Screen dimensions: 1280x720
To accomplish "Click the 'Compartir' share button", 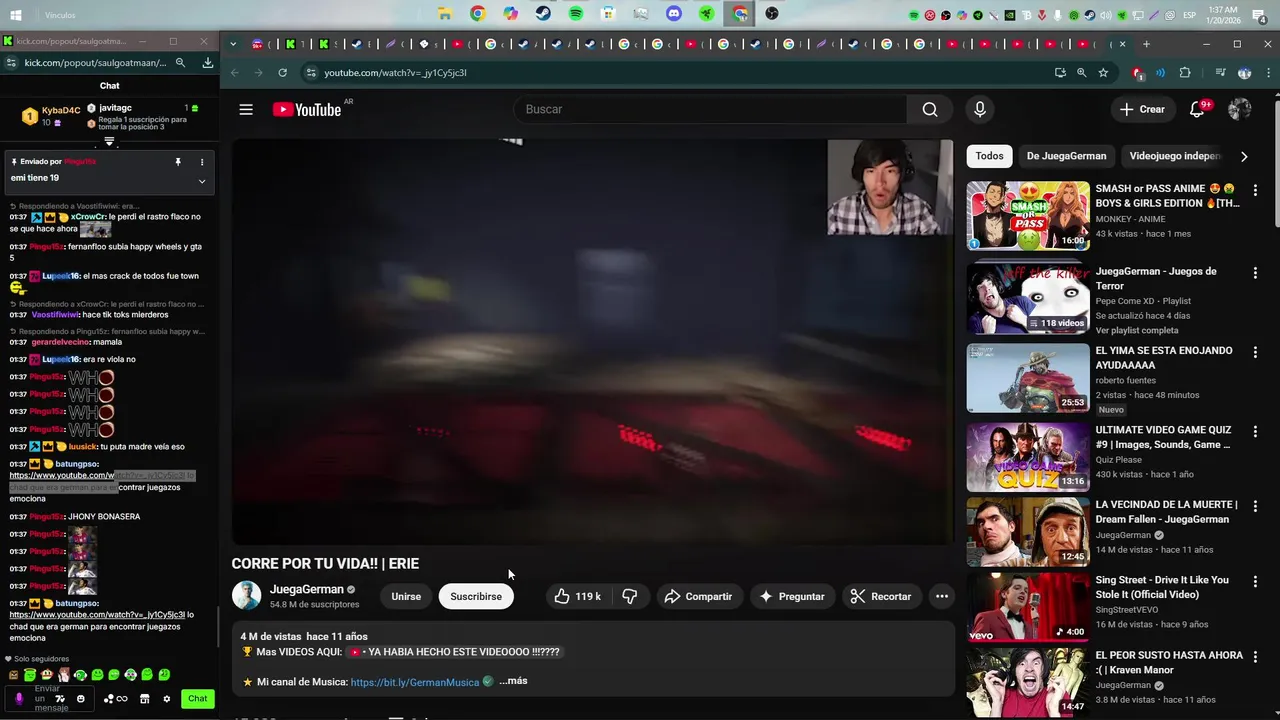I will click(699, 596).
